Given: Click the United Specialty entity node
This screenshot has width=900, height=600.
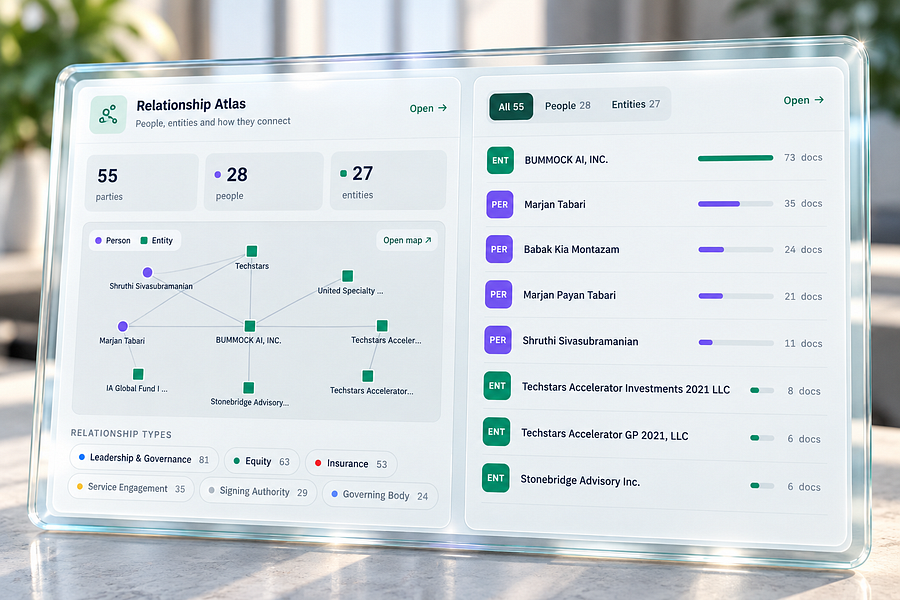Looking at the screenshot, I should tap(347, 276).
